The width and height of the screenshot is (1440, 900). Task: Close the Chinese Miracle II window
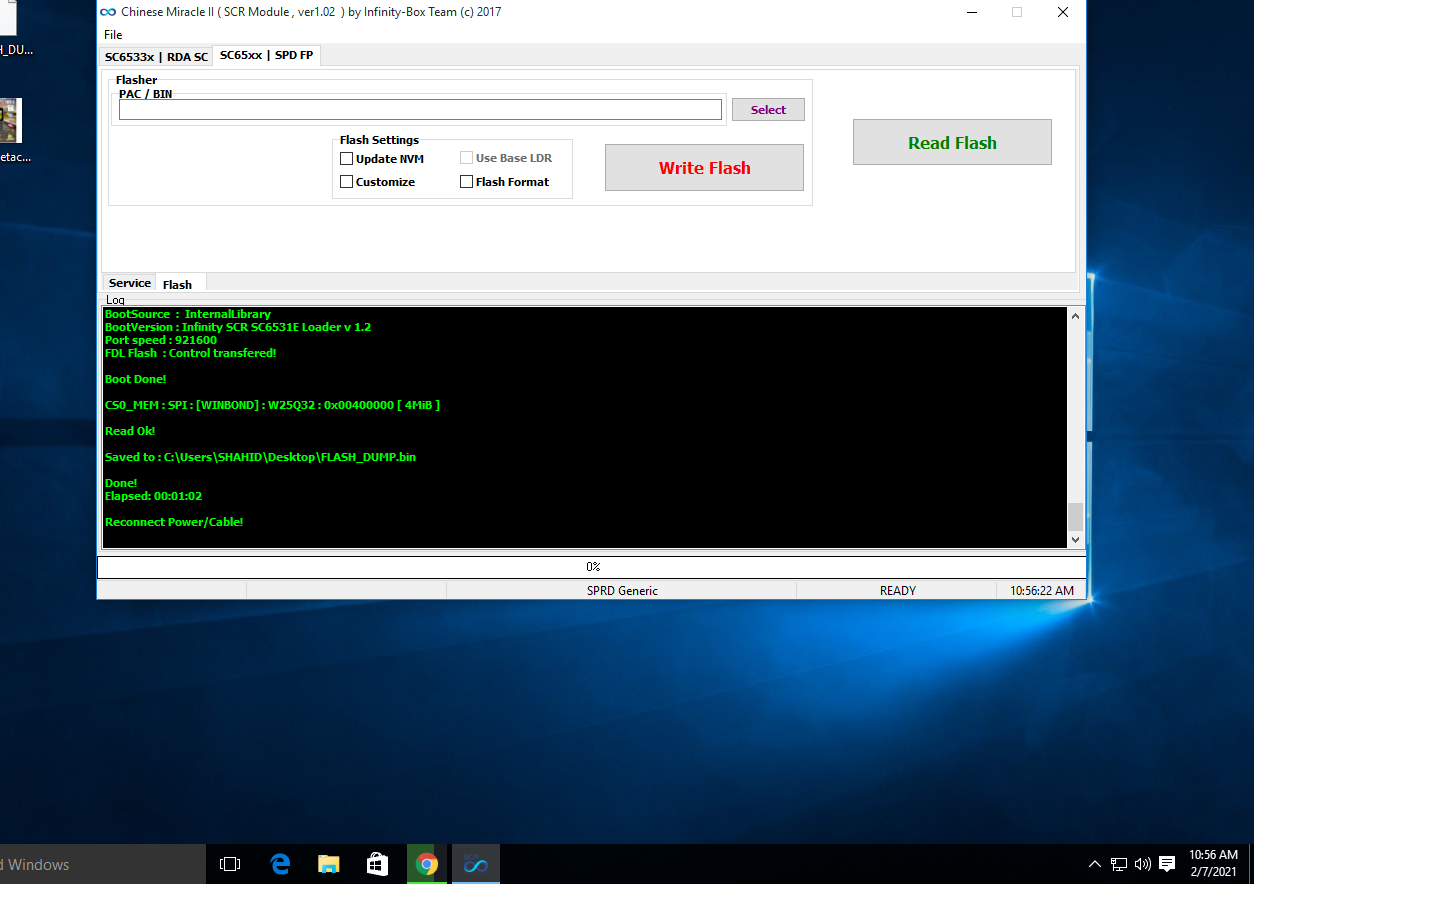coord(1063,12)
